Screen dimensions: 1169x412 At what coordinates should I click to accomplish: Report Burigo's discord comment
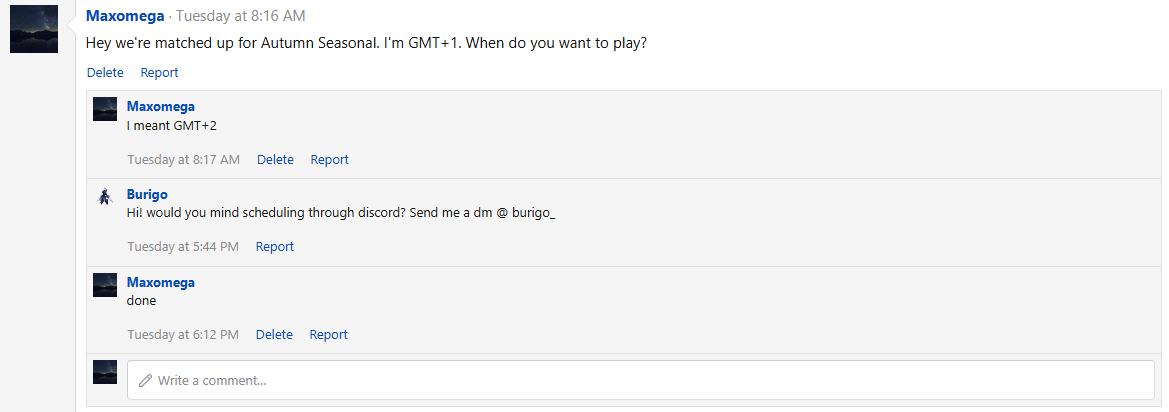point(275,246)
